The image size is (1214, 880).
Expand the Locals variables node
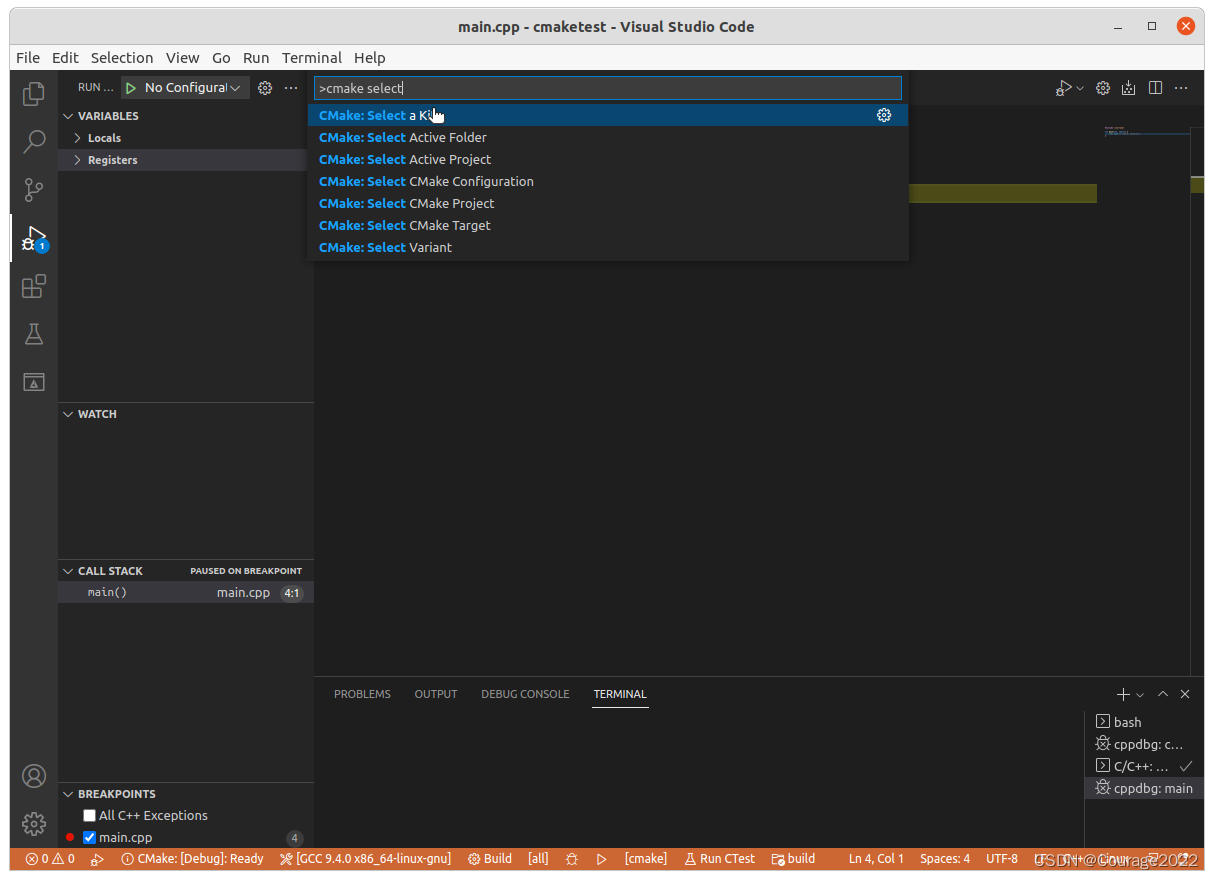coord(186,138)
